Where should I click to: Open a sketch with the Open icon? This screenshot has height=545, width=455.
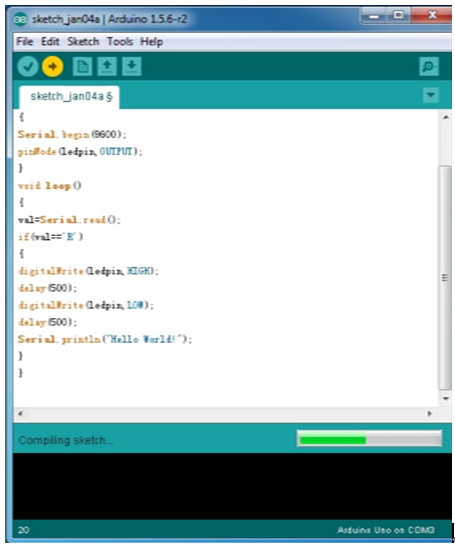[x=107, y=66]
